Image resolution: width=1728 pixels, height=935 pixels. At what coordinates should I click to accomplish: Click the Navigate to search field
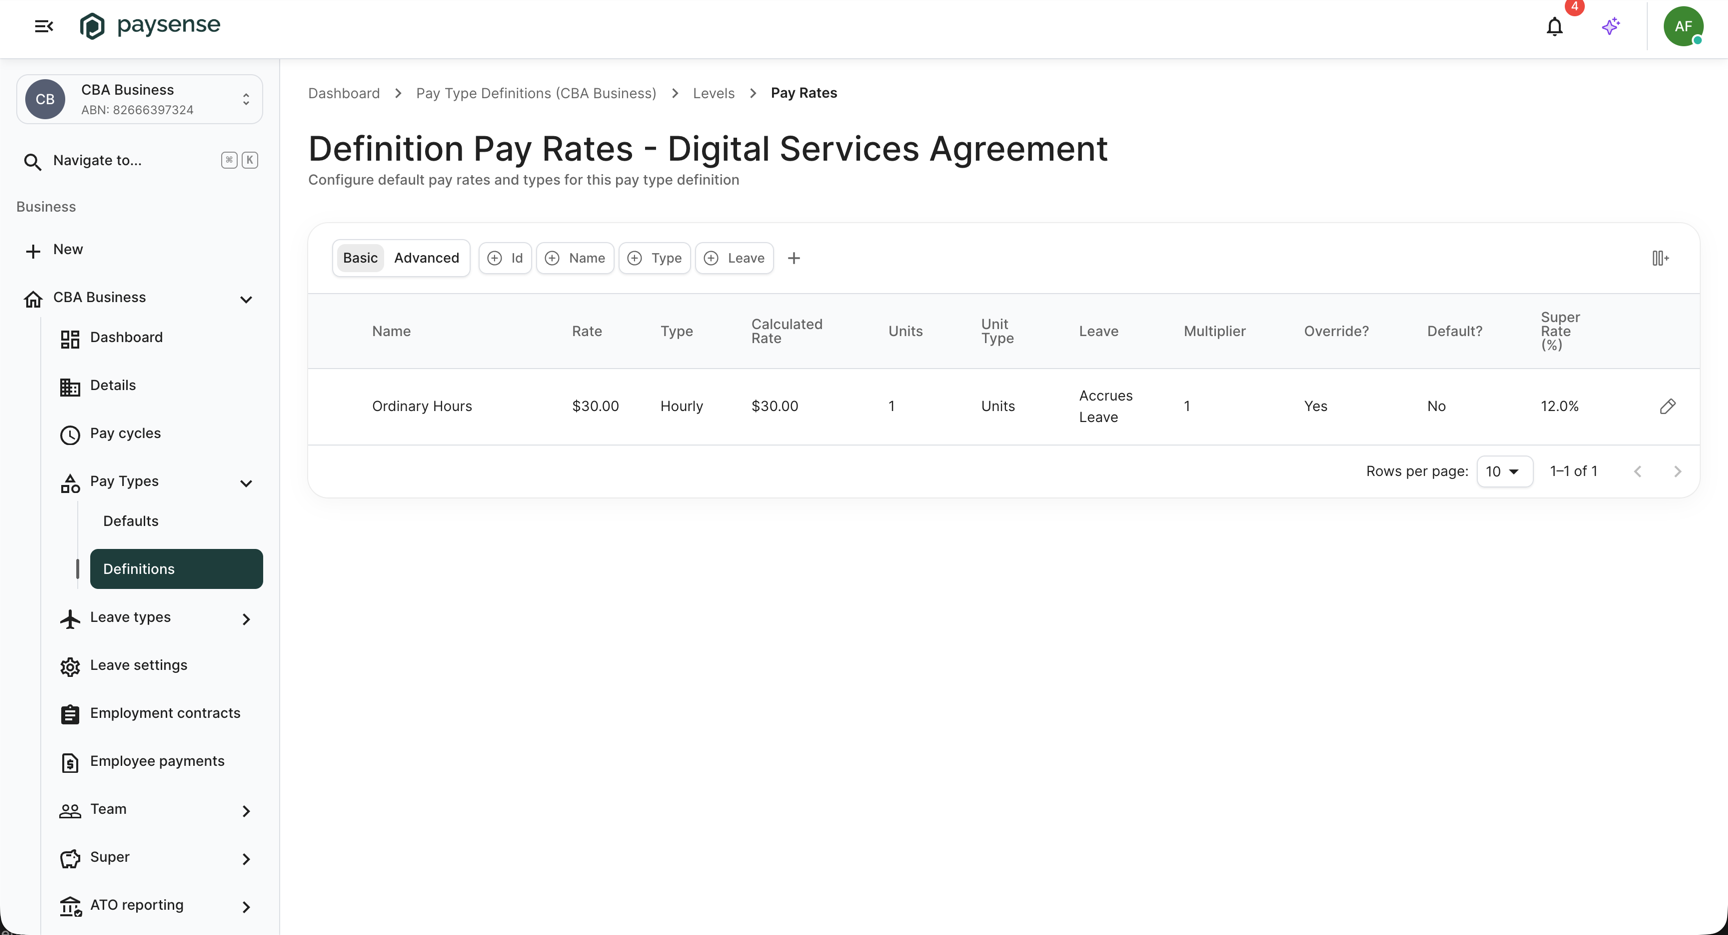click(140, 160)
